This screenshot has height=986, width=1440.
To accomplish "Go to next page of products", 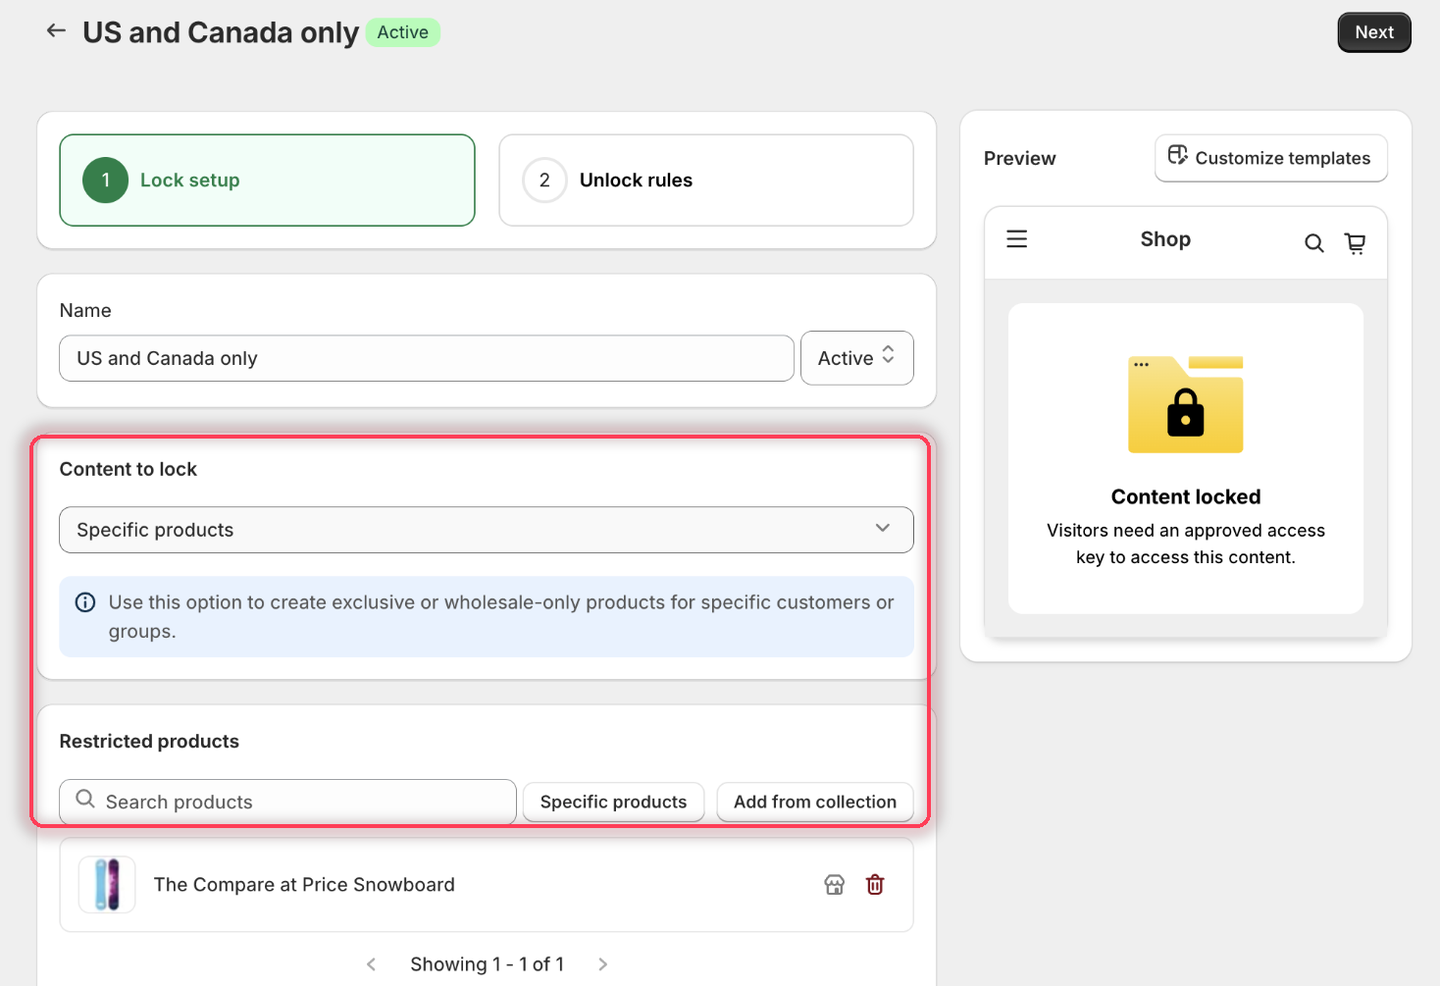I will 603,964.
